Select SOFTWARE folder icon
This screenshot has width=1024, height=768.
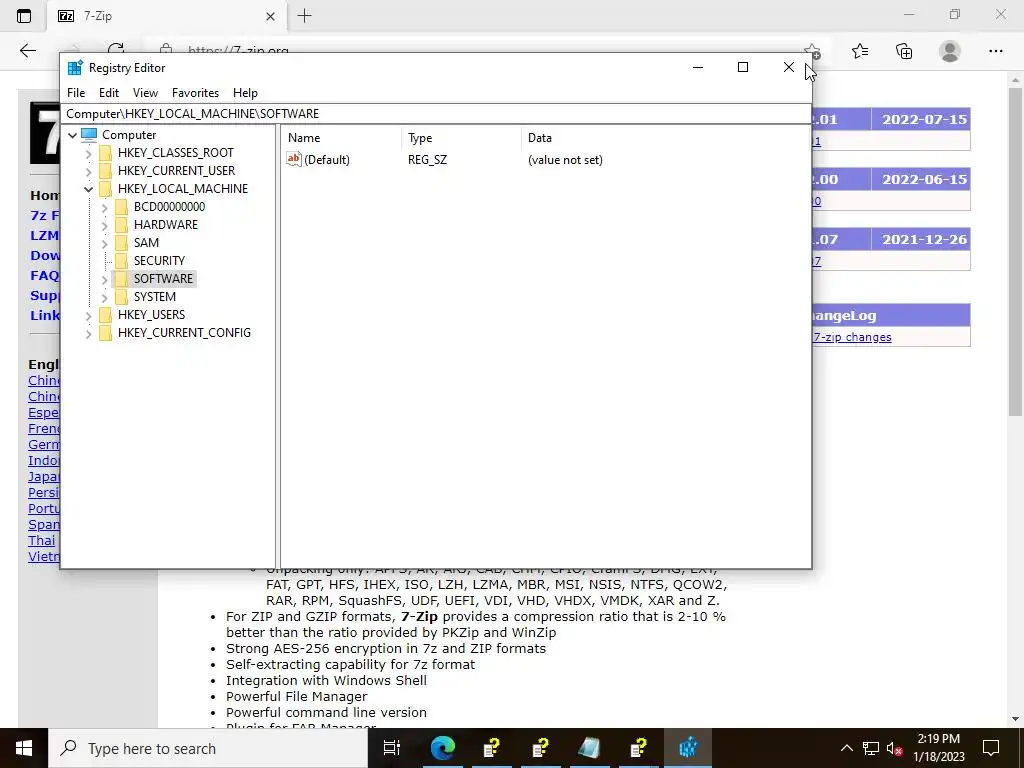pos(121,278)
